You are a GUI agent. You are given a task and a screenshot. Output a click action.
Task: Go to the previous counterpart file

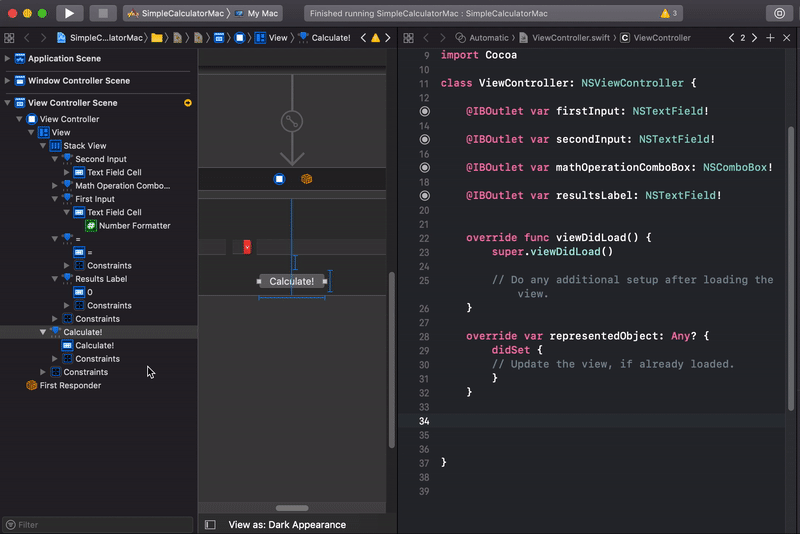pyautogui.click(x=732, y=38)
